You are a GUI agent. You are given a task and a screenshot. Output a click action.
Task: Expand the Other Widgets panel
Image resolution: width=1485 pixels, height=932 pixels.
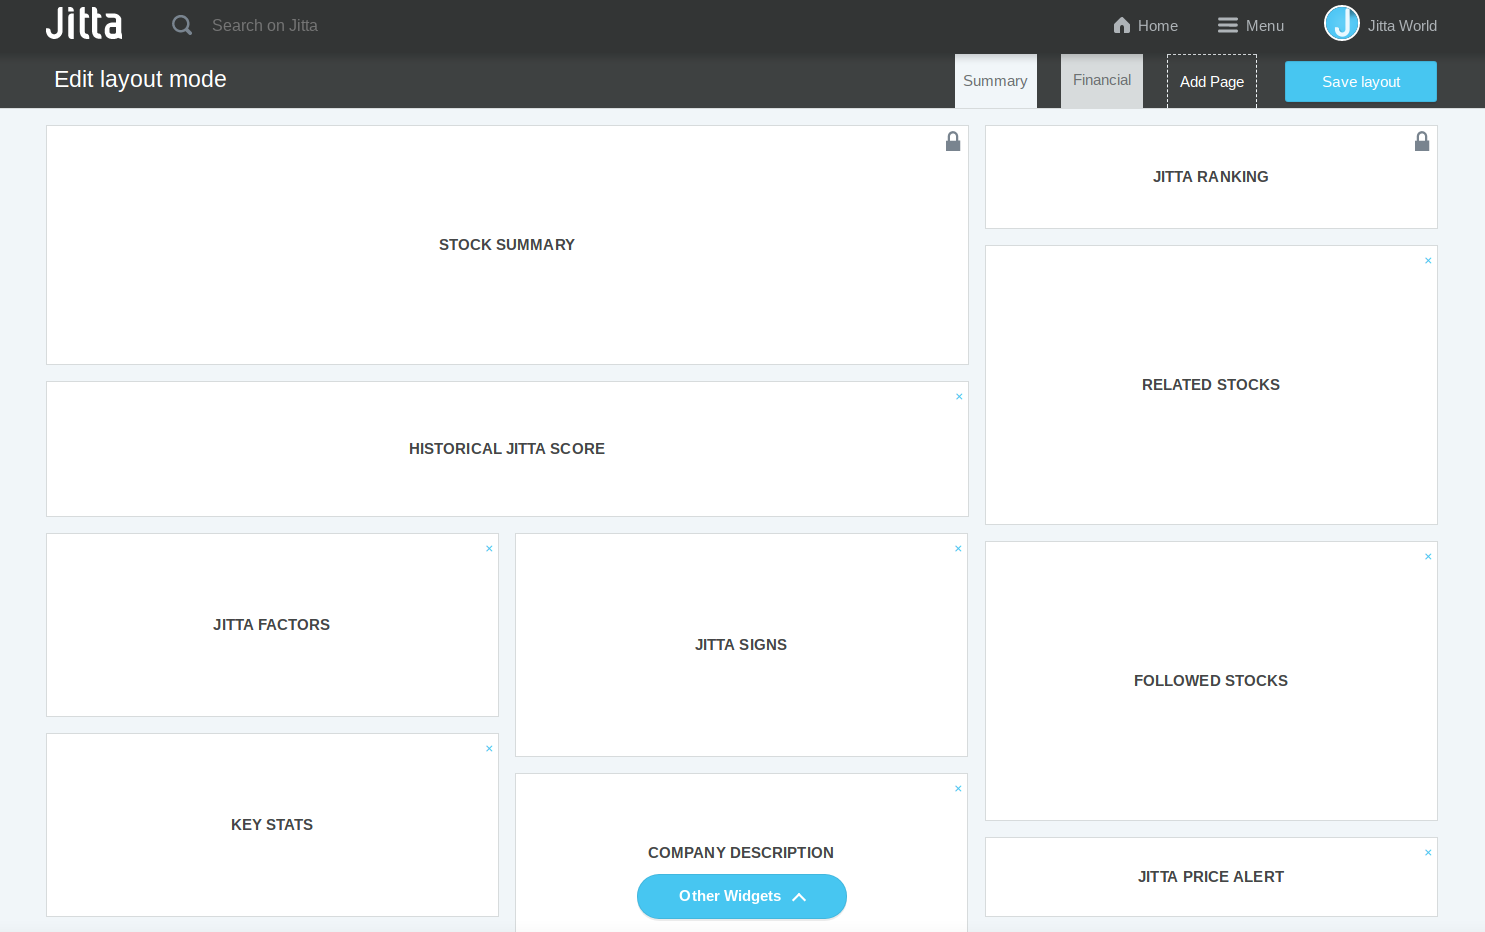click(742, 896)
